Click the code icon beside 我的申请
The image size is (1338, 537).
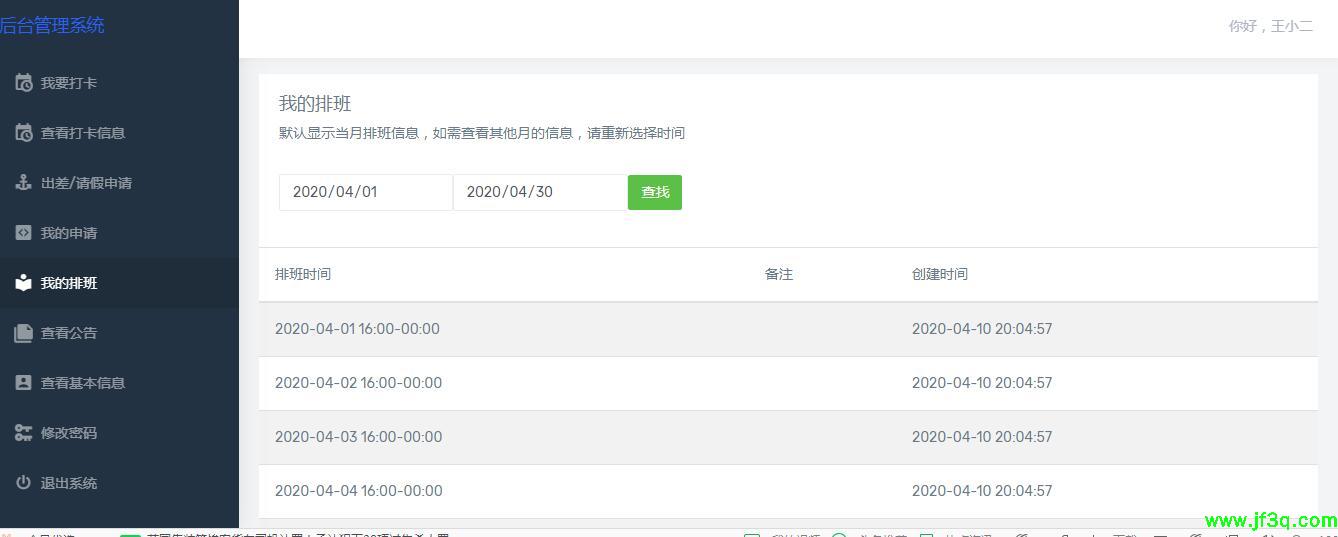pos(23,233)
